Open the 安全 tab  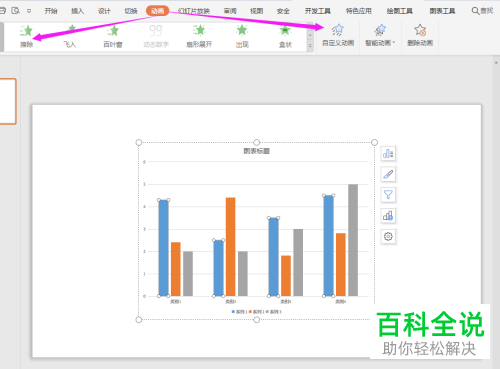[283, 11]
